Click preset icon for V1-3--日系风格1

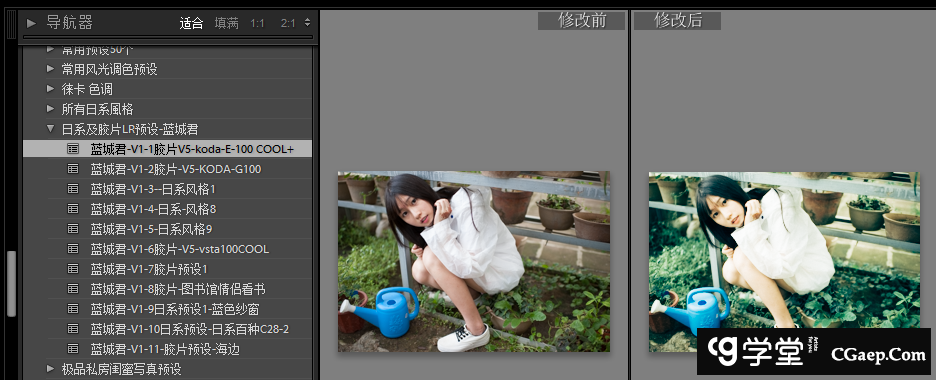pos(73,189)
